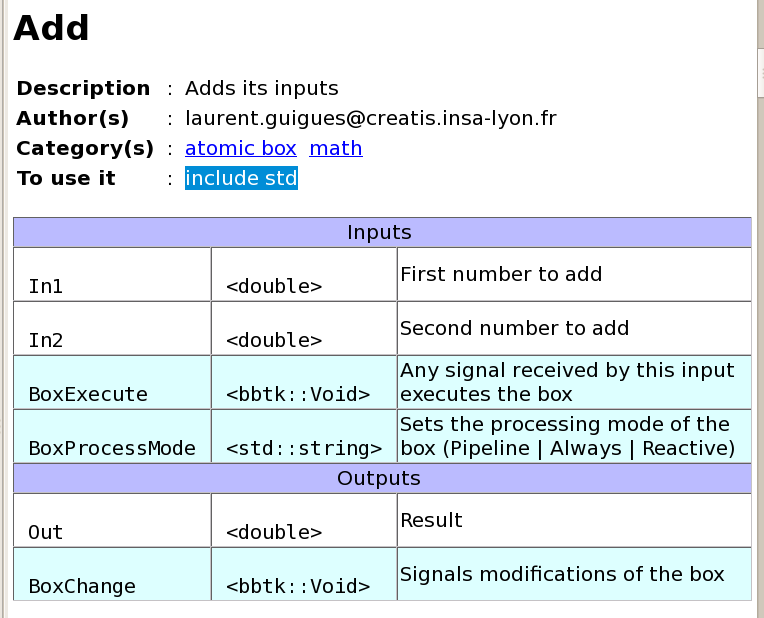This screenshot has height=618, width=764.
Task: Click the BoxChange output name cell
Action: (x=113, y=574)
